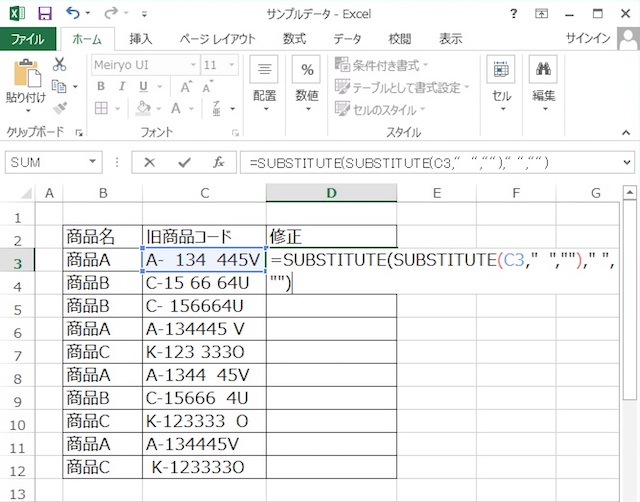This screenshot has width=640, height=502.
Task: Open the ファイル (File) menu
Action: click(x=27, y=39)
